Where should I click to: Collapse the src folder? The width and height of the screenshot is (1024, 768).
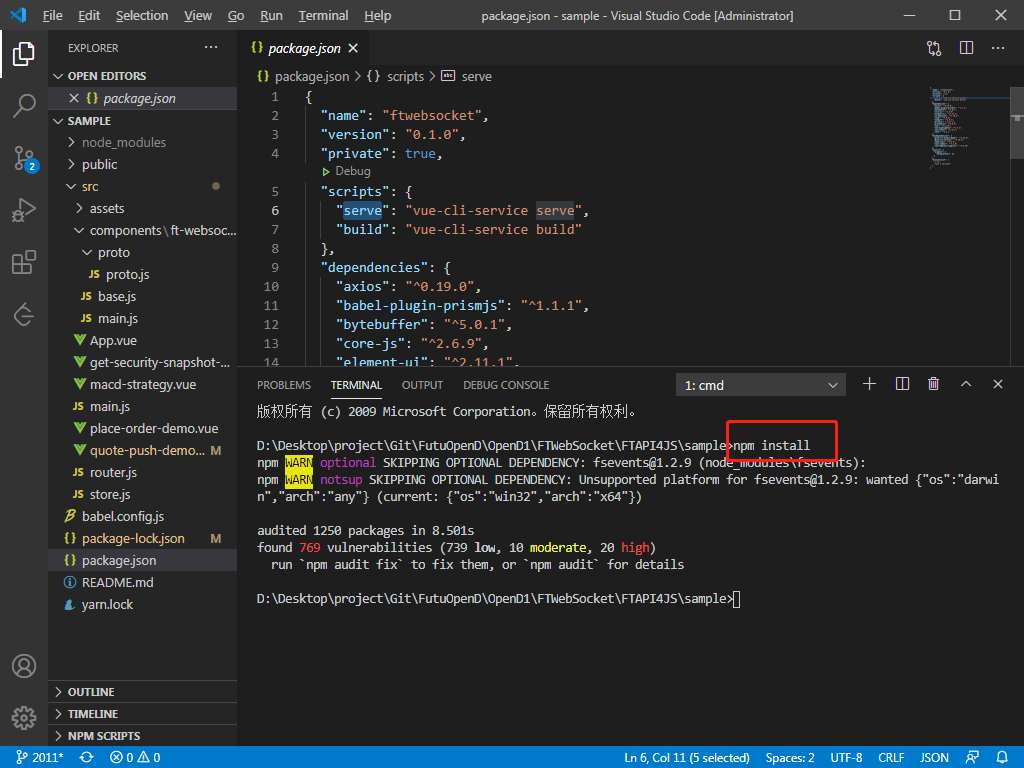click(x=89, y=186)
